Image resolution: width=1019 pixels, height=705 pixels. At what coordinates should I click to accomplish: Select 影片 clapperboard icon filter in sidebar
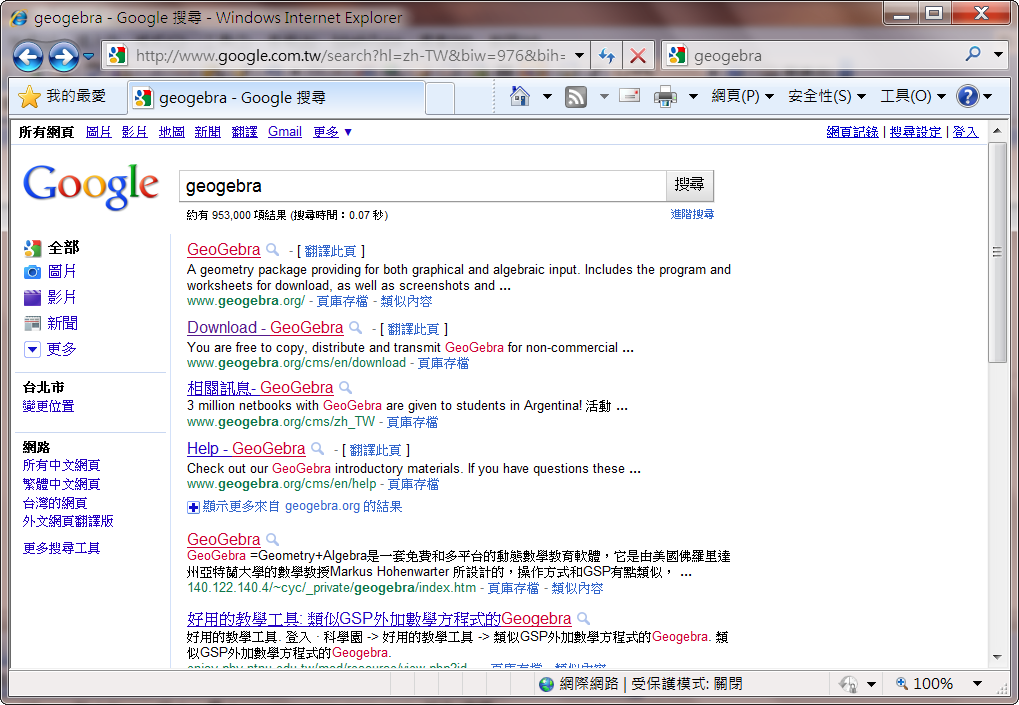[32, 298]
